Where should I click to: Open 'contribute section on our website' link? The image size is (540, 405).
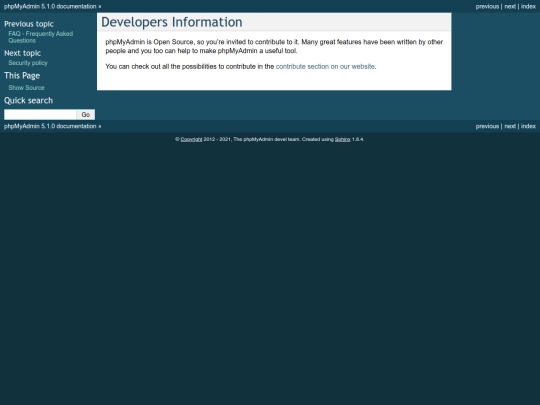(325, 66)
